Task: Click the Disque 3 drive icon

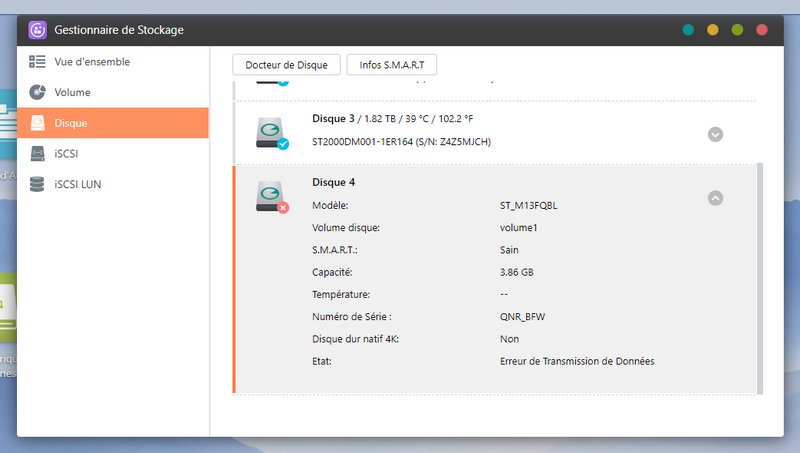Action: 271,133
